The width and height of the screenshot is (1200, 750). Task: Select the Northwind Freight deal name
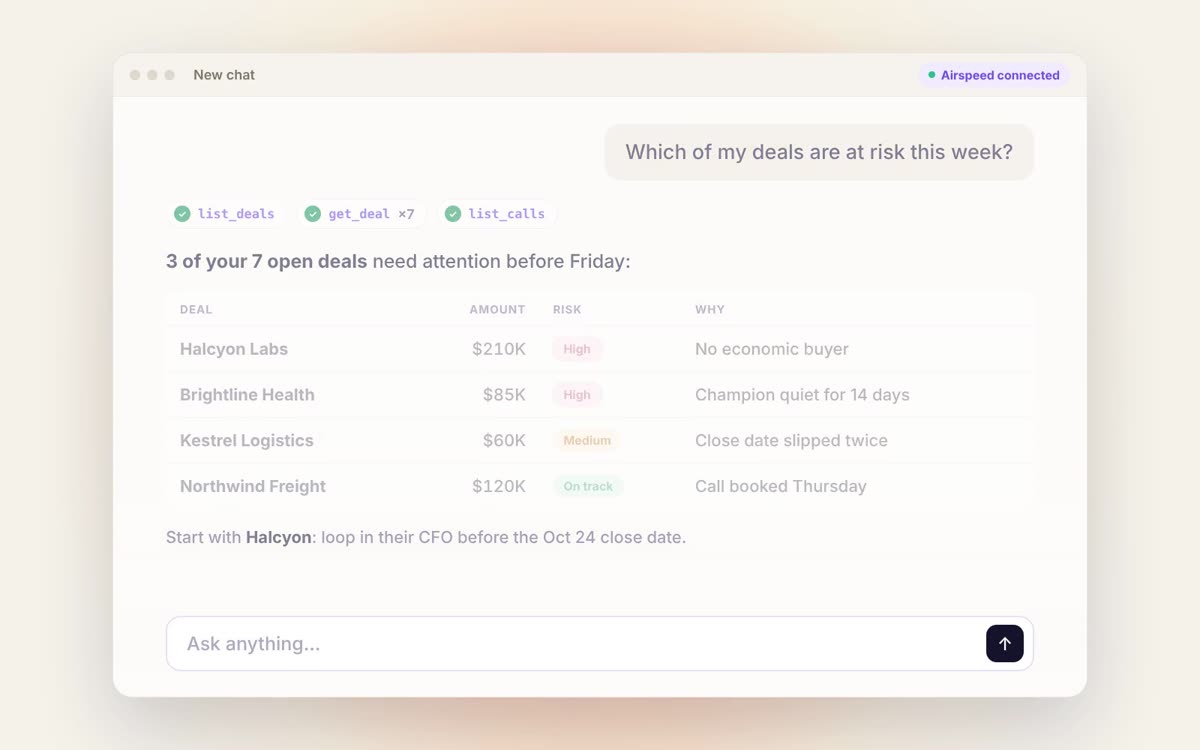253,487
